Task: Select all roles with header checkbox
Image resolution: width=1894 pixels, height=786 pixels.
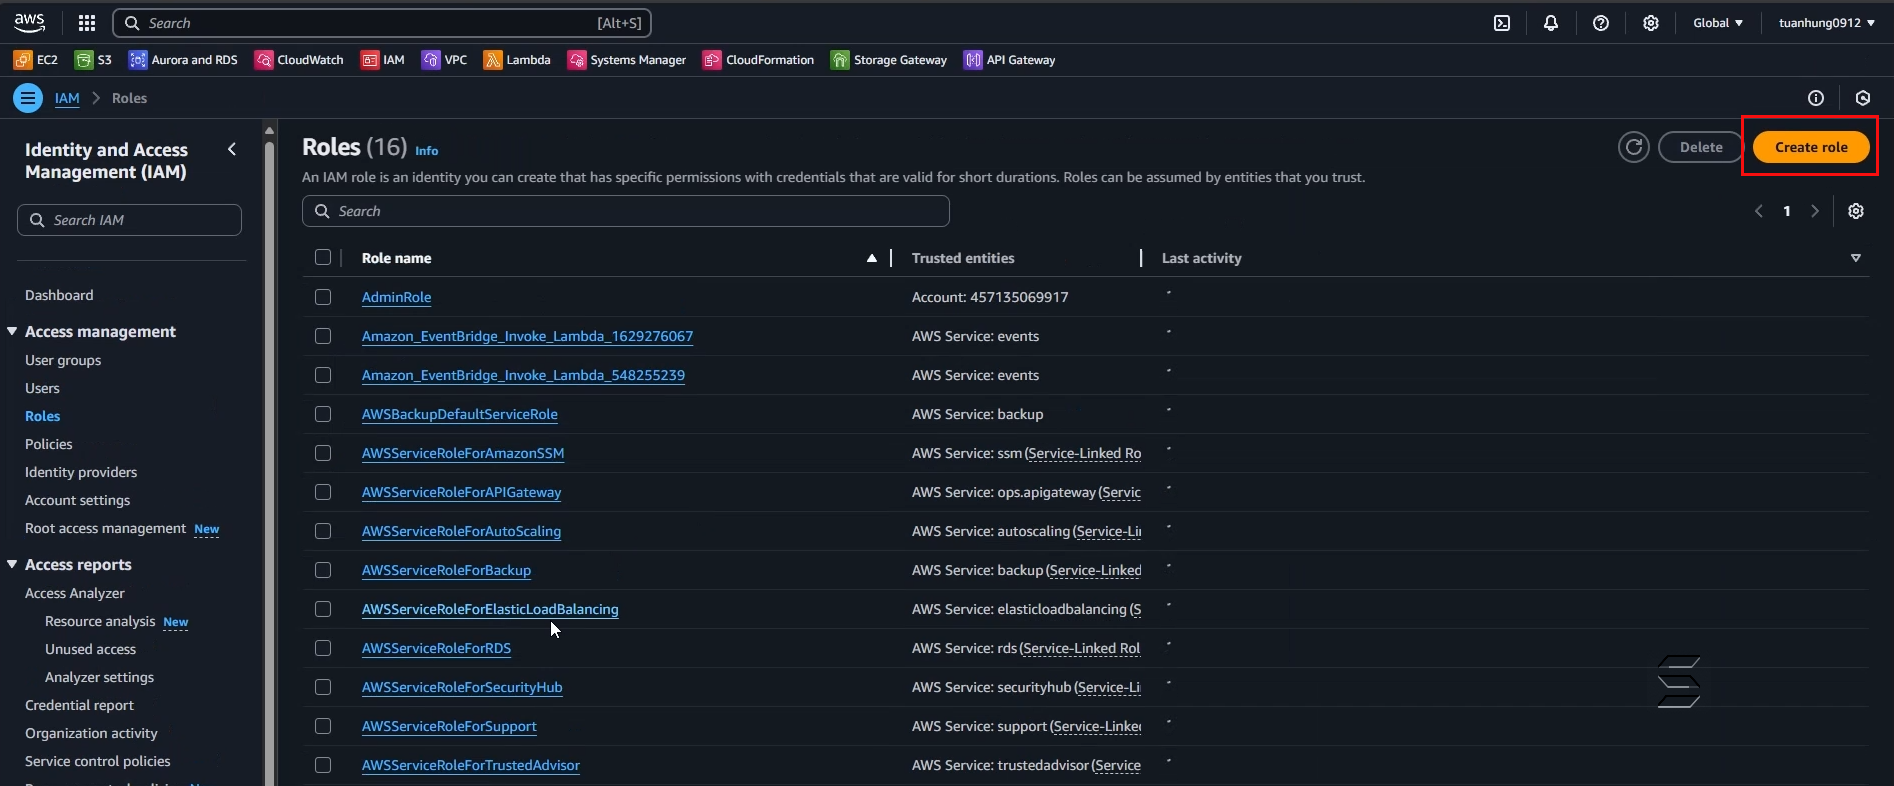Action: coord(323,257)
